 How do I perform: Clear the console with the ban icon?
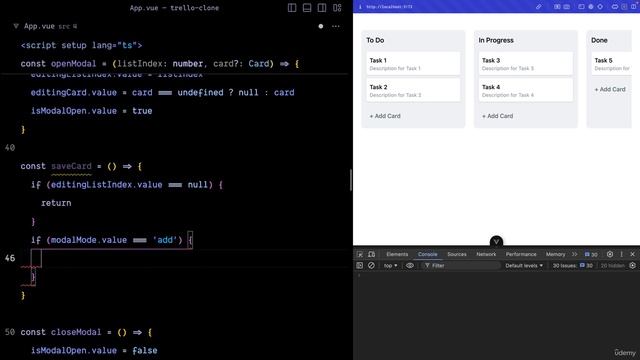tap(371, 265)
